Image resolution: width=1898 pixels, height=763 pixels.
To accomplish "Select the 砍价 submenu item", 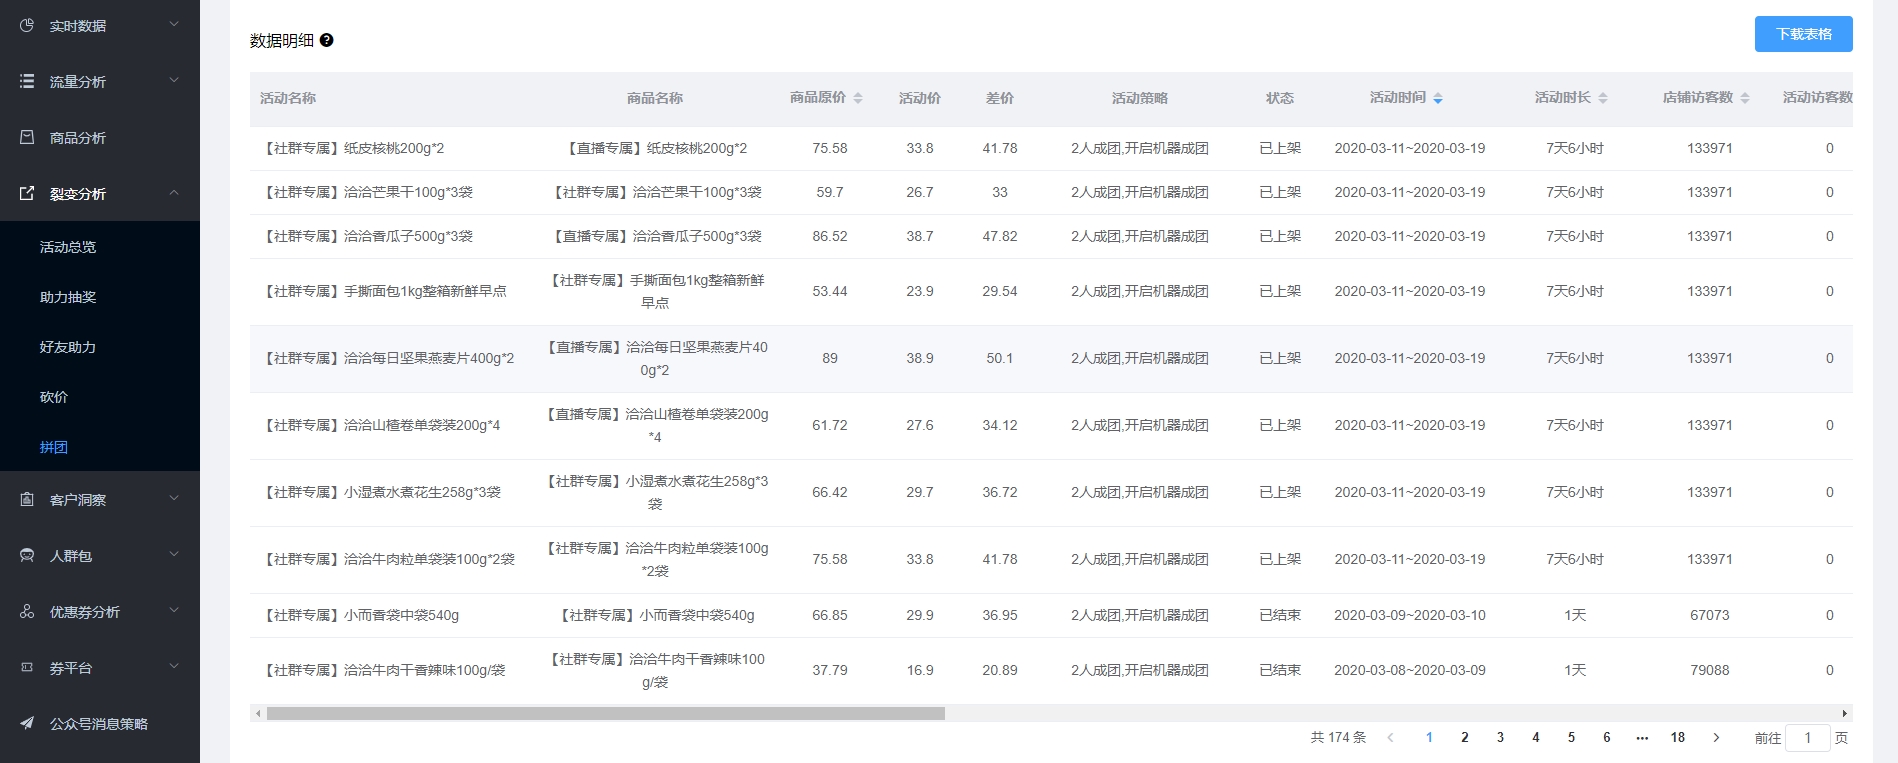I will pos(54,397).
